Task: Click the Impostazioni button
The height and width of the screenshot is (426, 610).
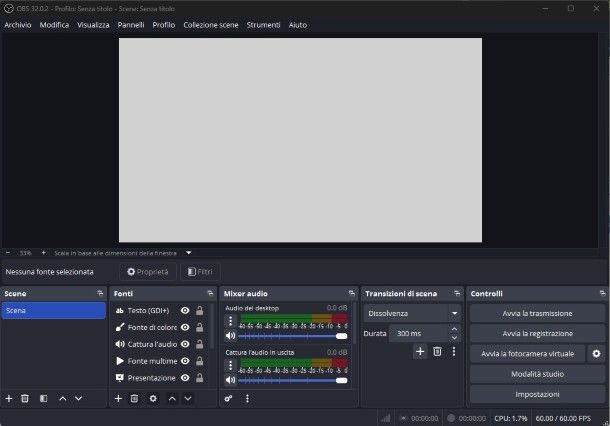Action: click(537, 394)
